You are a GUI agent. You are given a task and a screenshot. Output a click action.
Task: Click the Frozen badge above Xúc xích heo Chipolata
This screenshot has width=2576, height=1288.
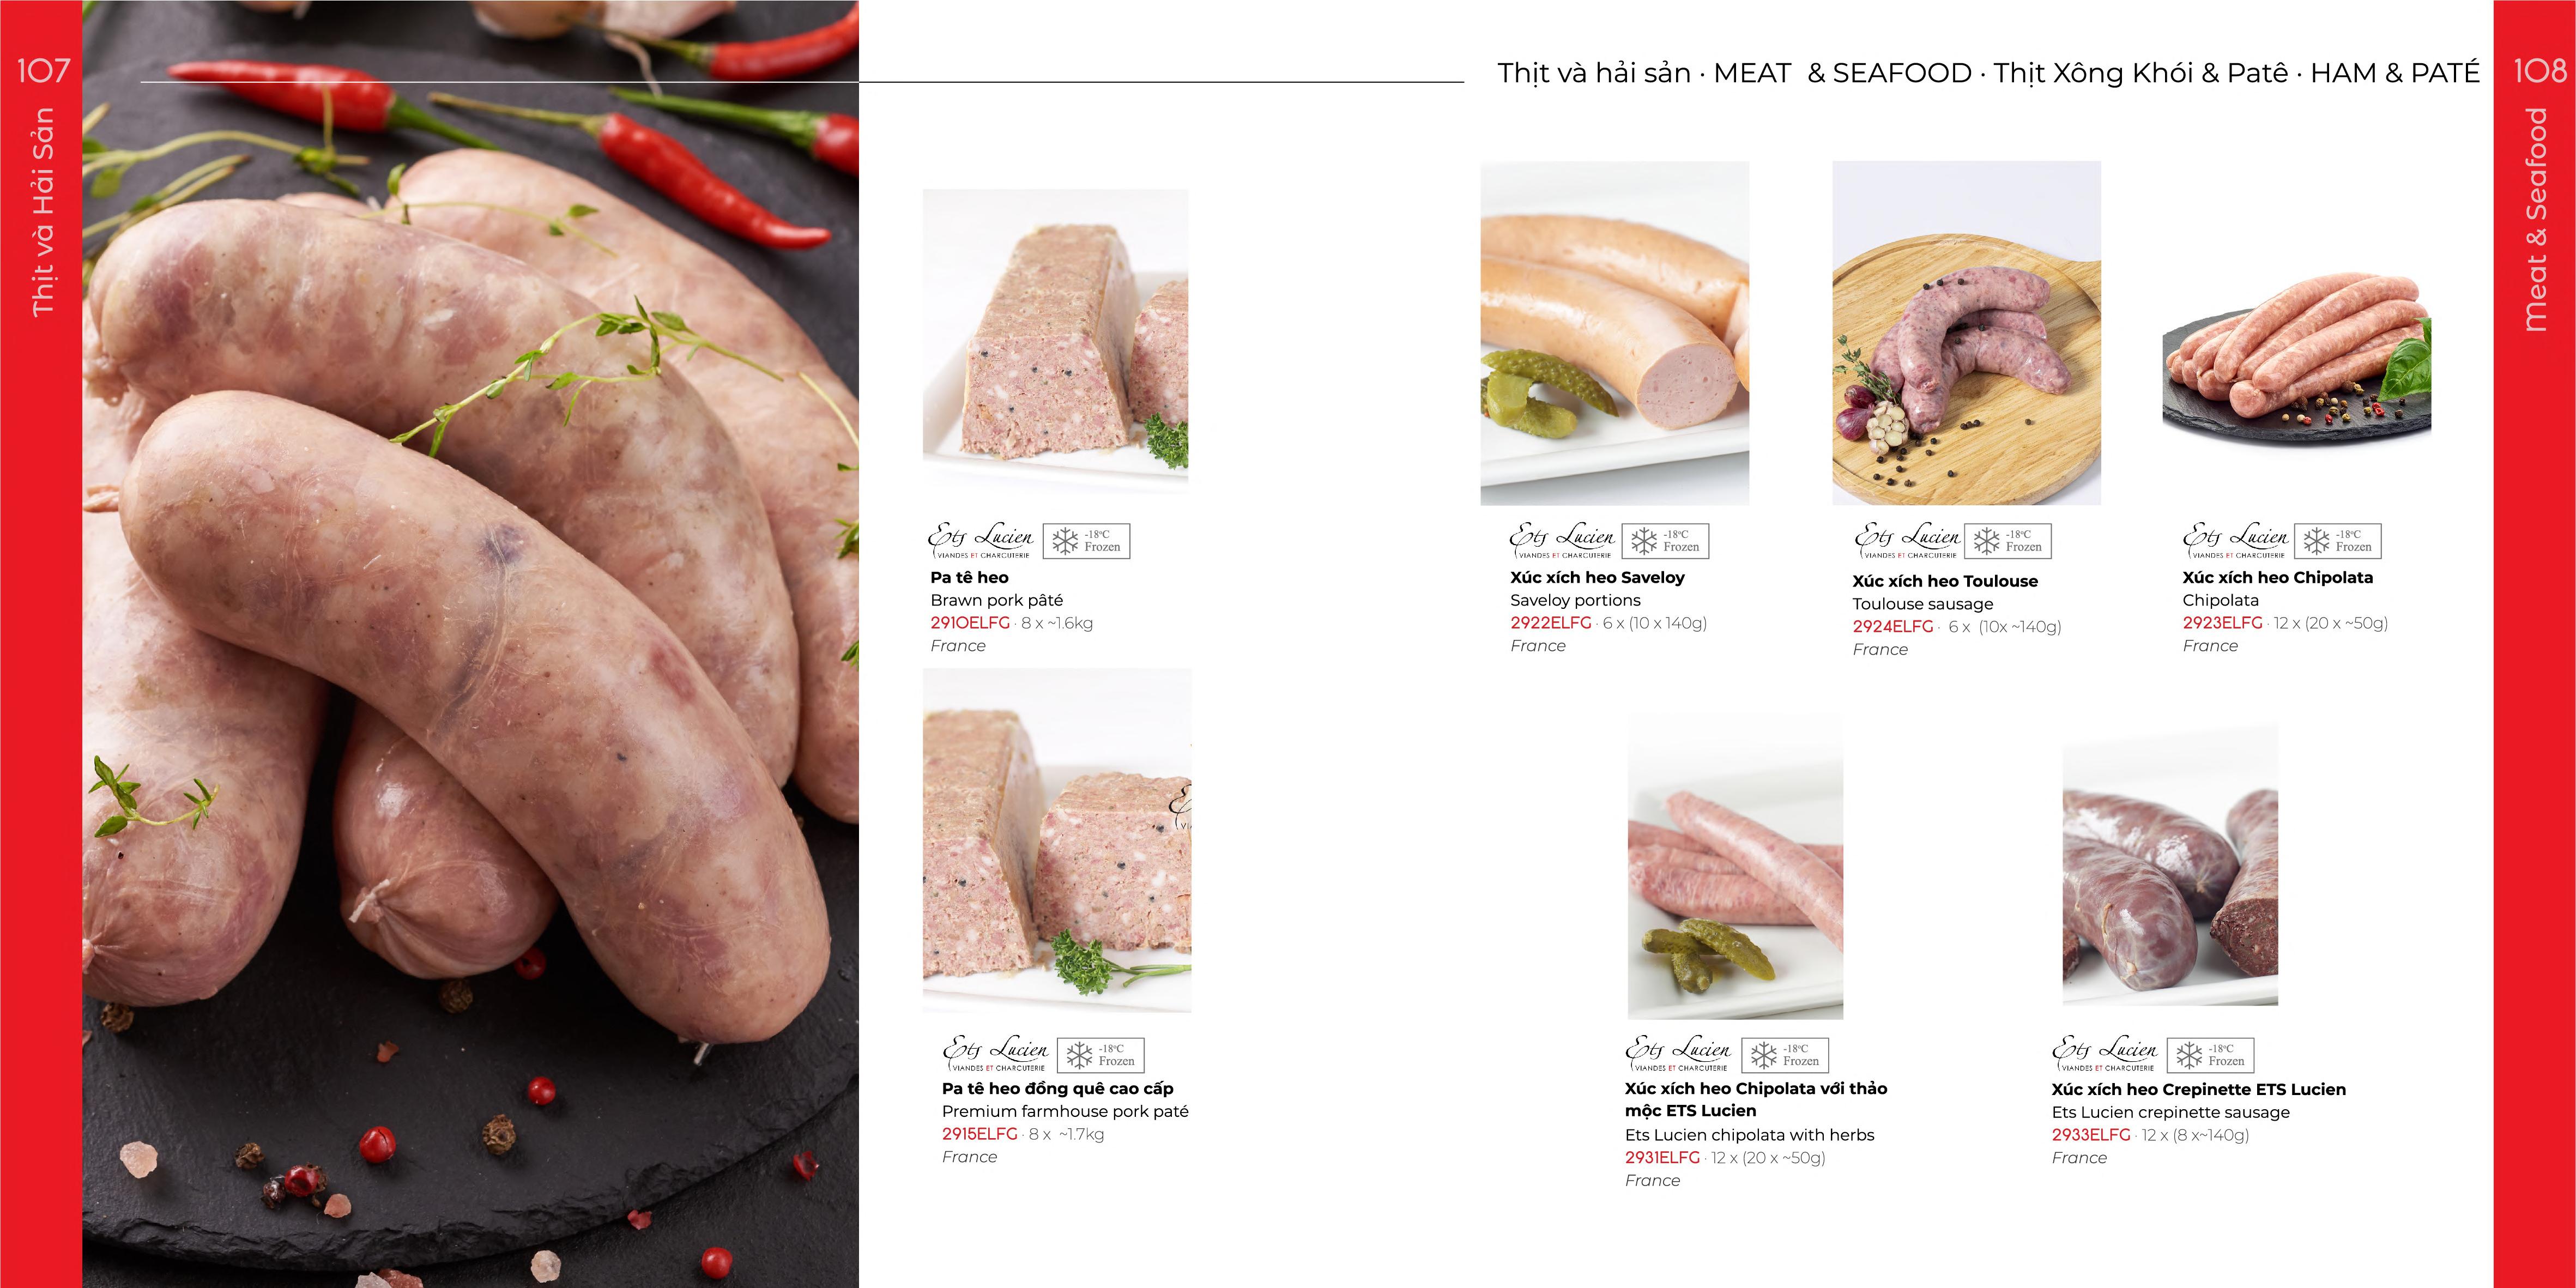(x=2337, y=541)
